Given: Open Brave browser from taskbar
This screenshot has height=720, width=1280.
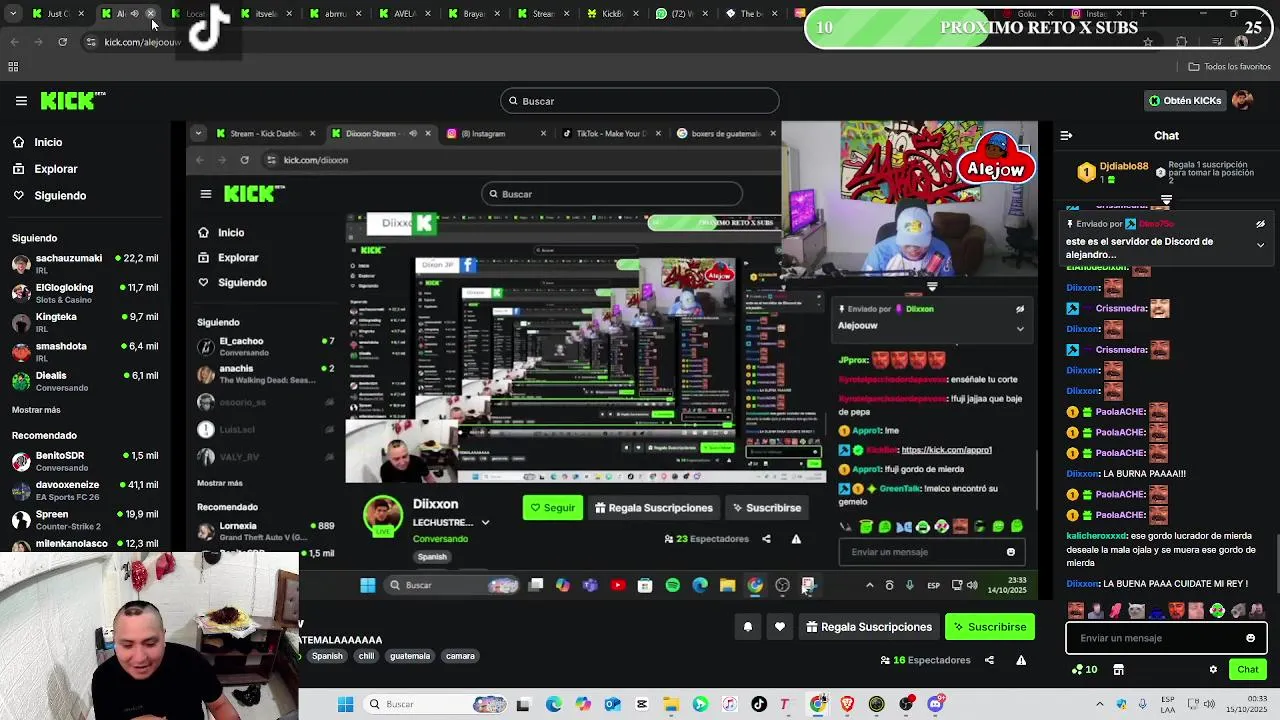Looking at the screenshot, I should point(847,704).
